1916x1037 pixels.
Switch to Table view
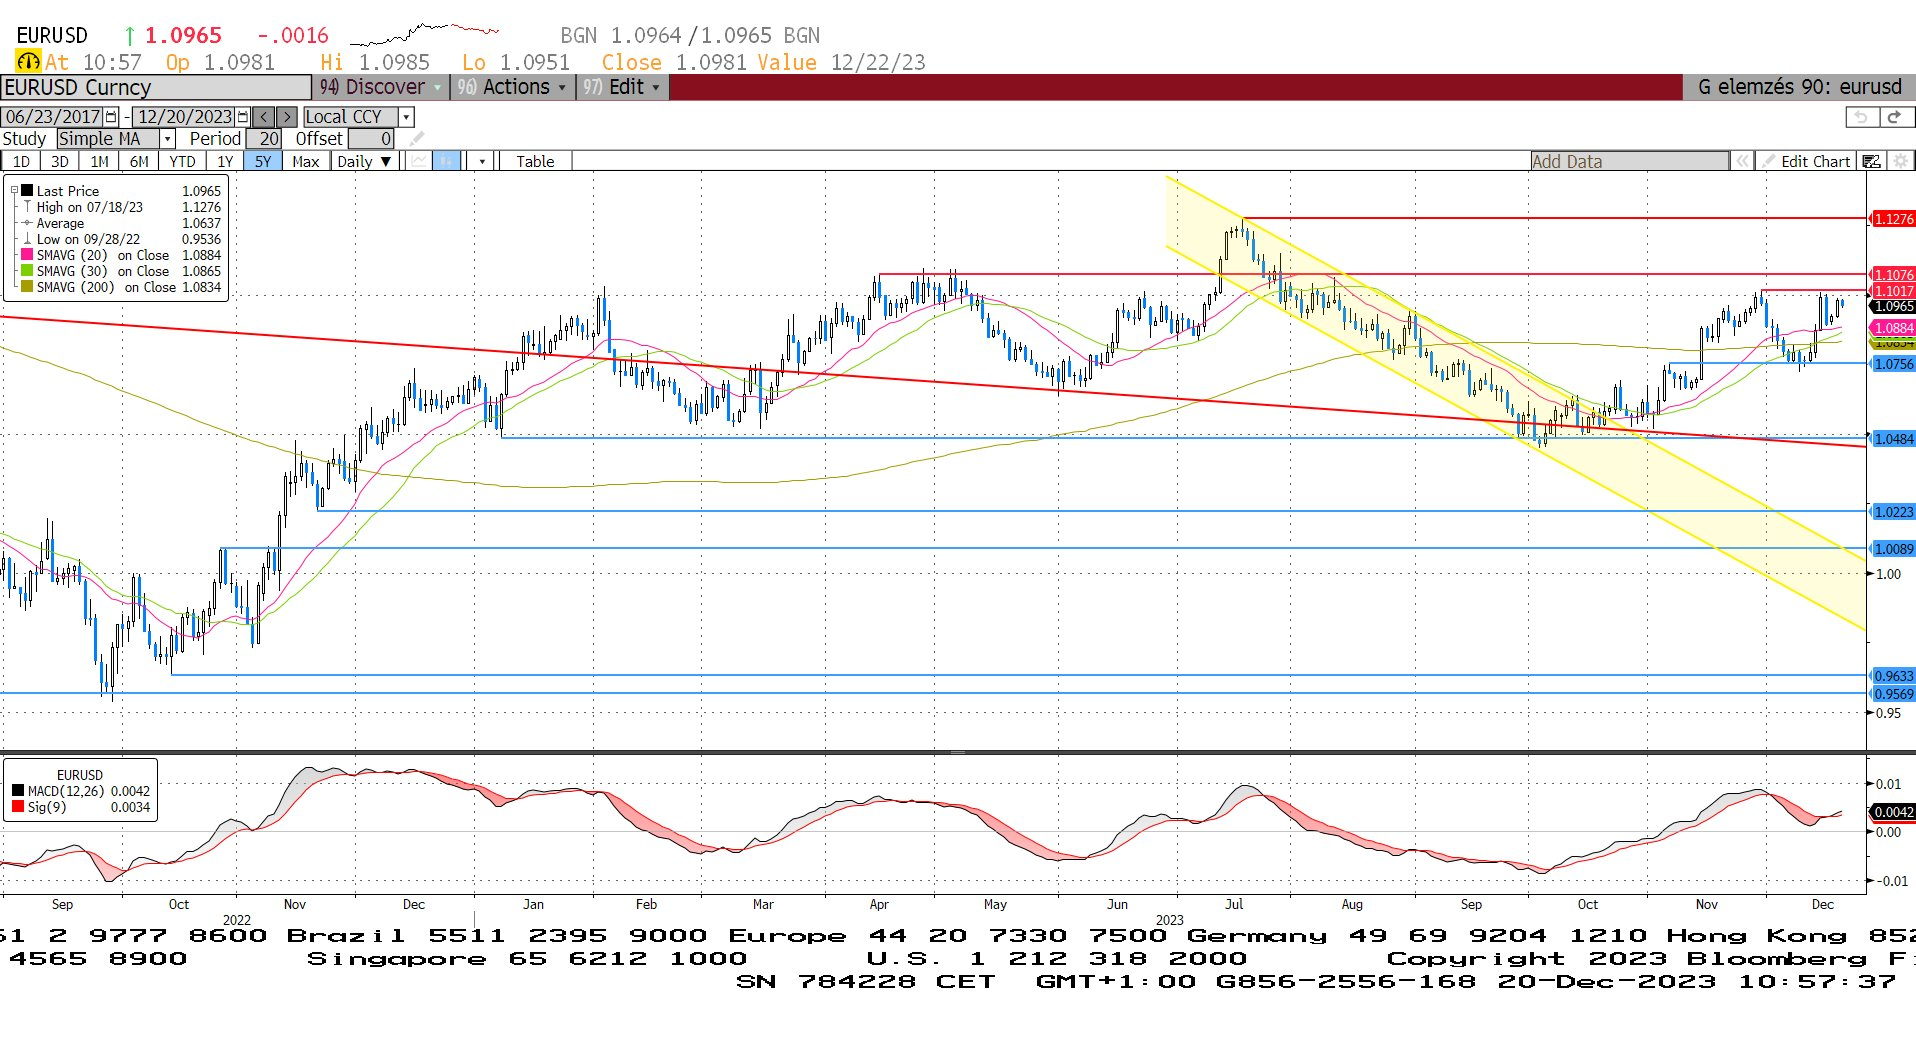tap(535, 161)
